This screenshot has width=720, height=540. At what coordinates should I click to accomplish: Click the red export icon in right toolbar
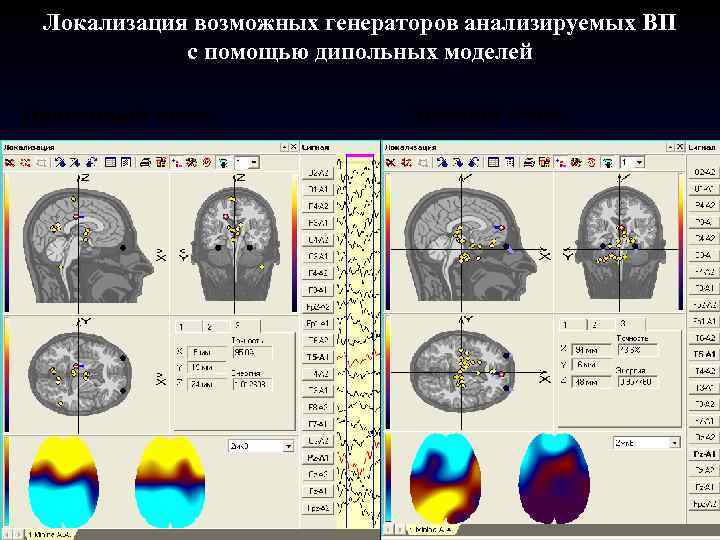(x=545, y=163)
